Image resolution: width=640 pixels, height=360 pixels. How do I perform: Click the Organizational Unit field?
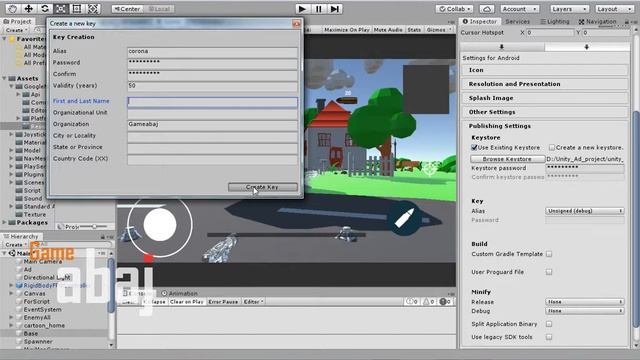[212, 113]
